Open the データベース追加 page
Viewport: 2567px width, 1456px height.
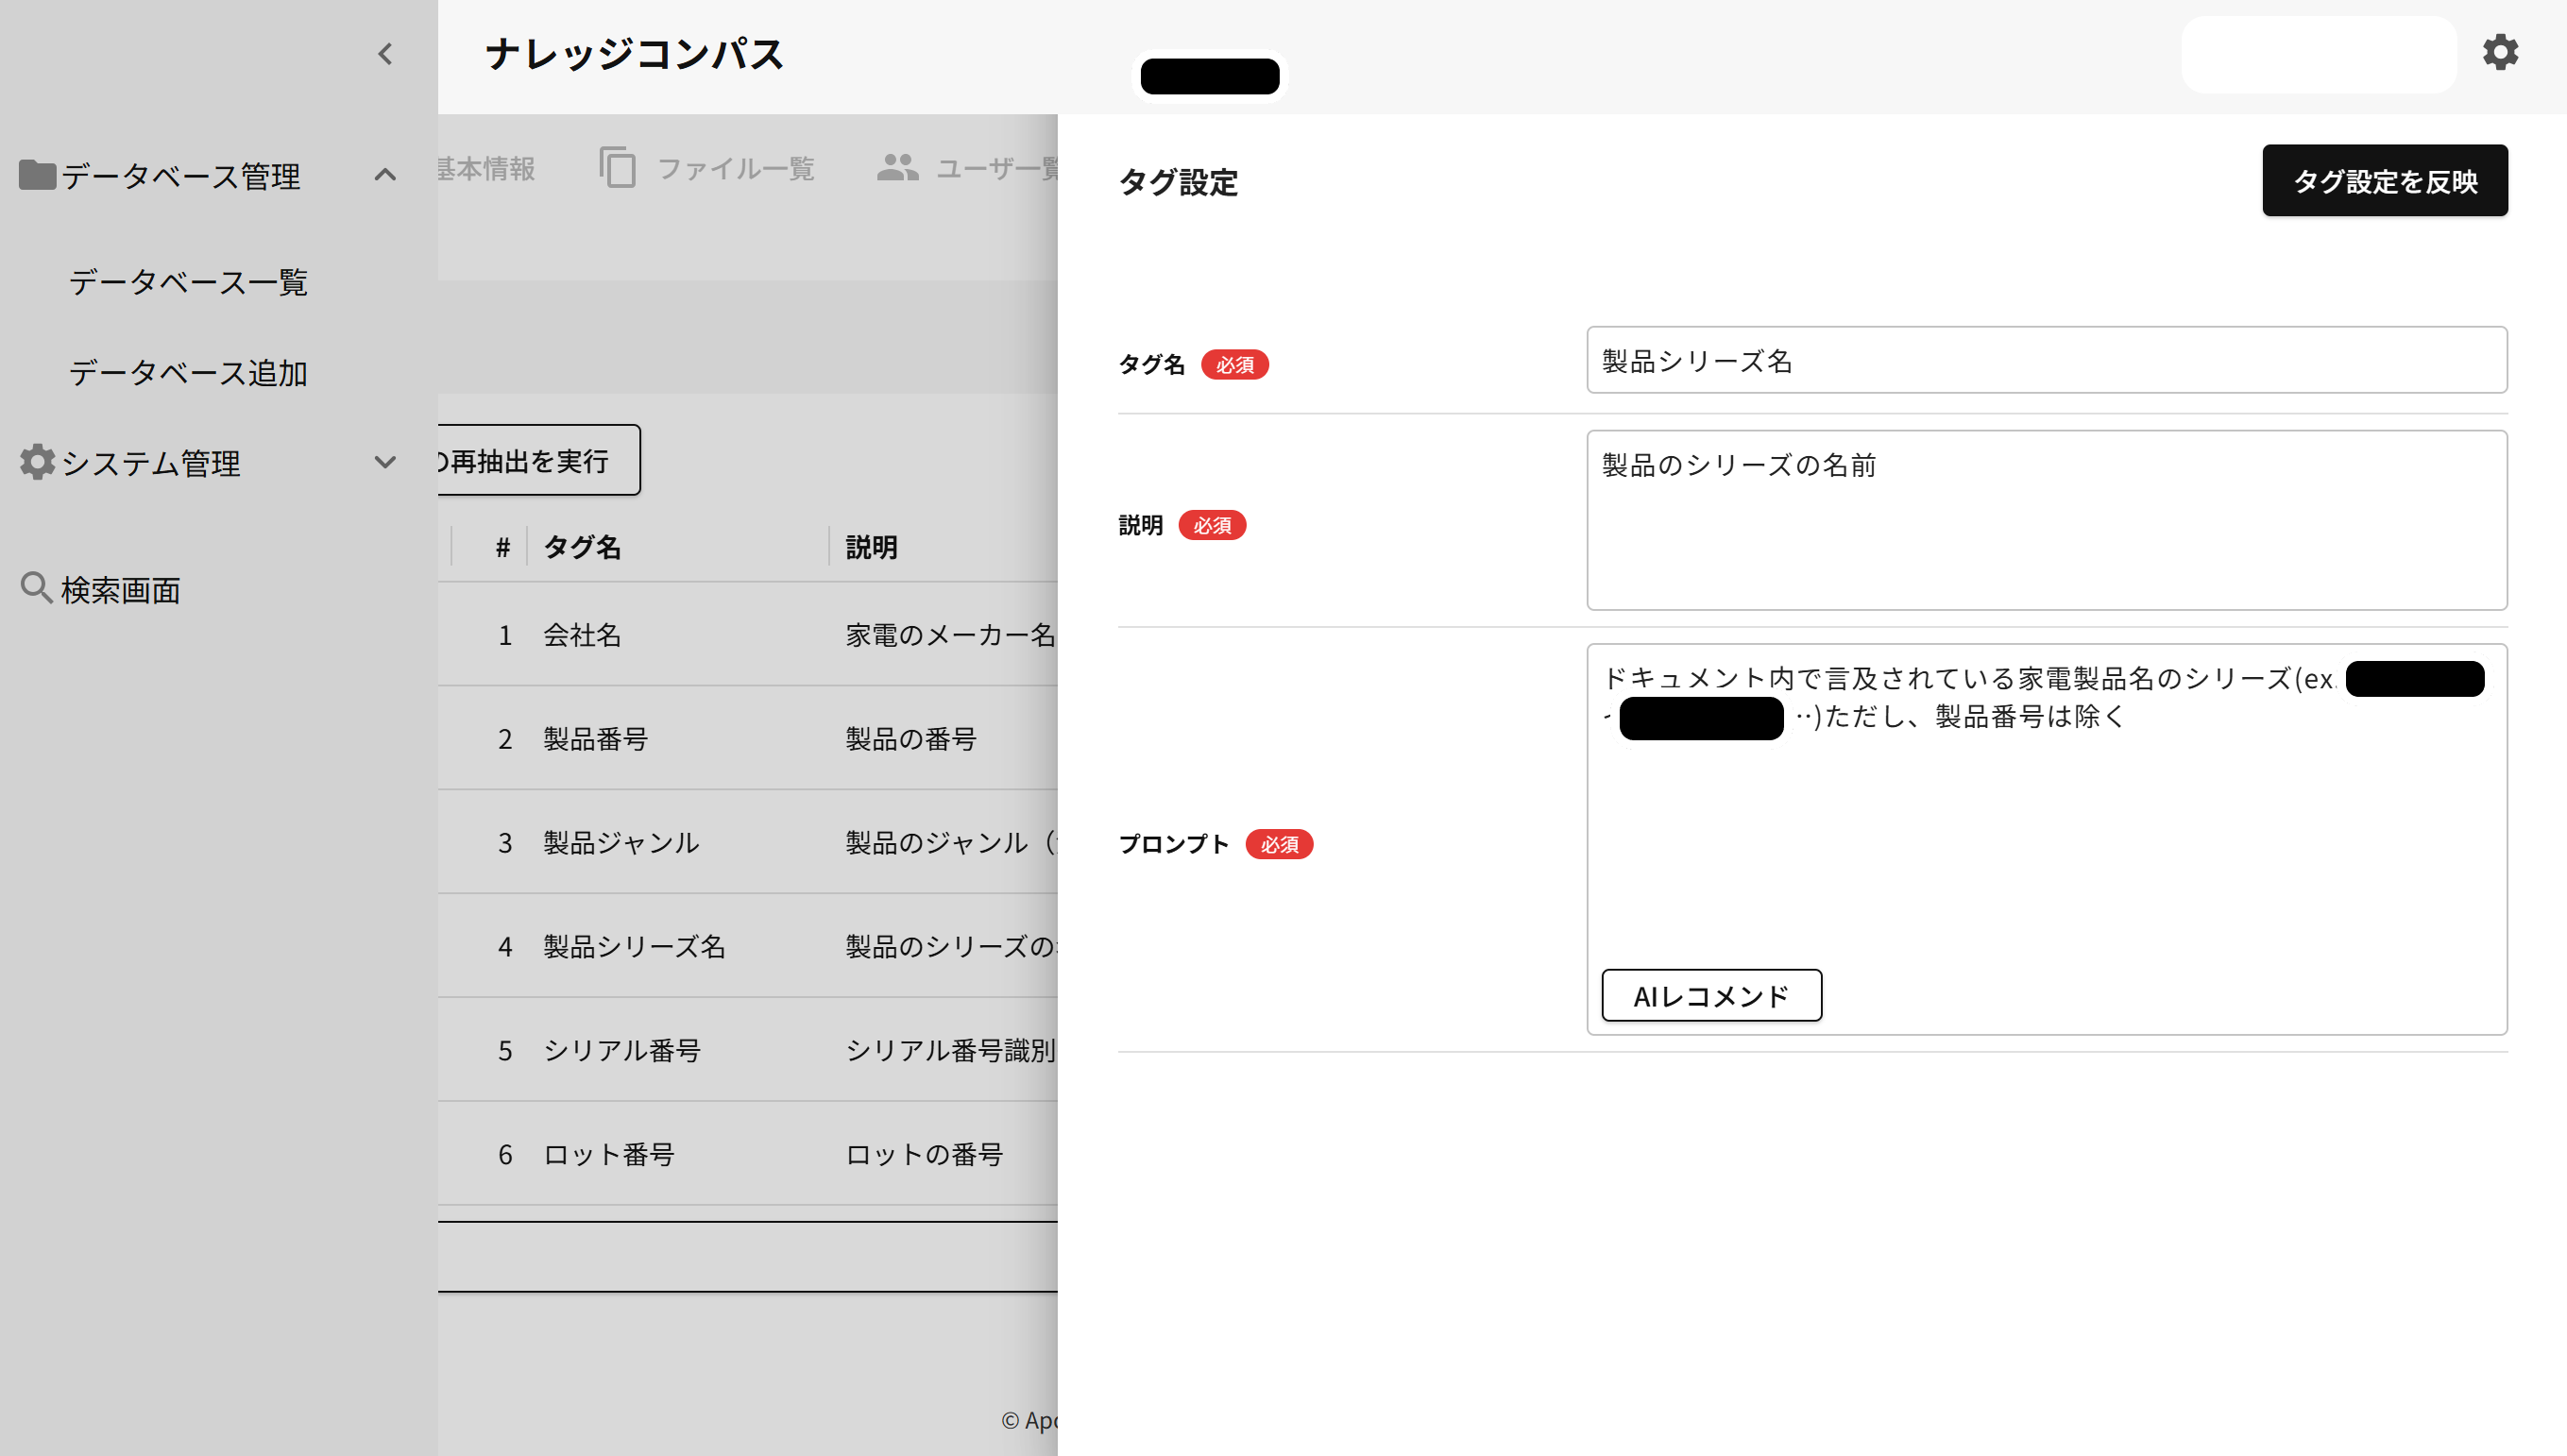(187, 373)
